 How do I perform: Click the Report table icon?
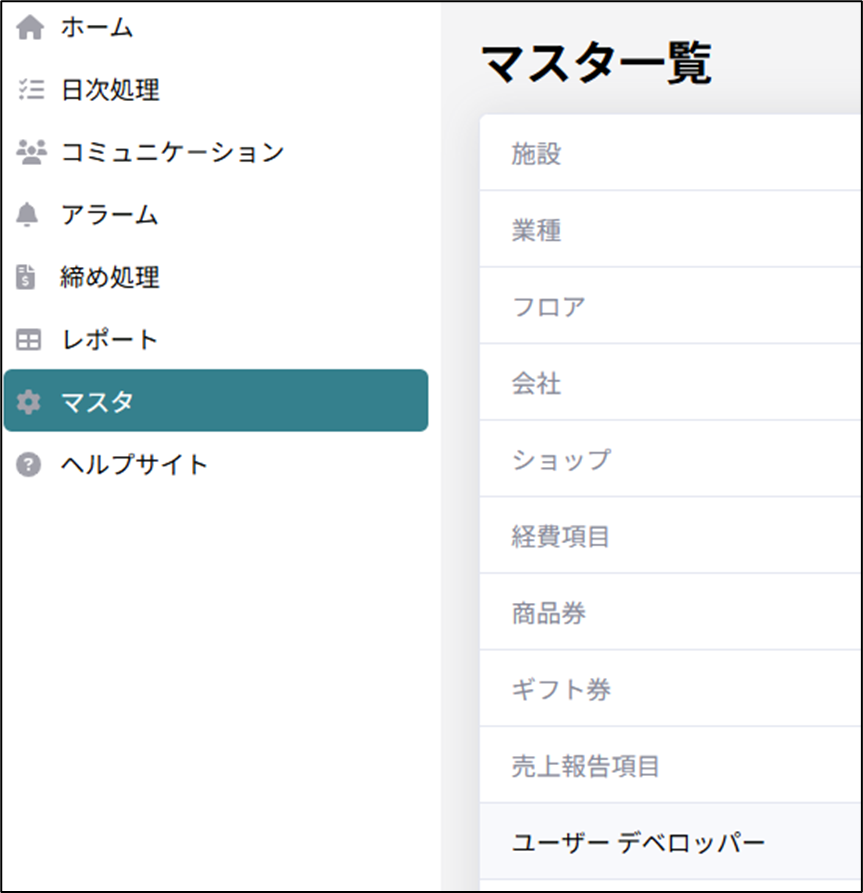[30, 340]
